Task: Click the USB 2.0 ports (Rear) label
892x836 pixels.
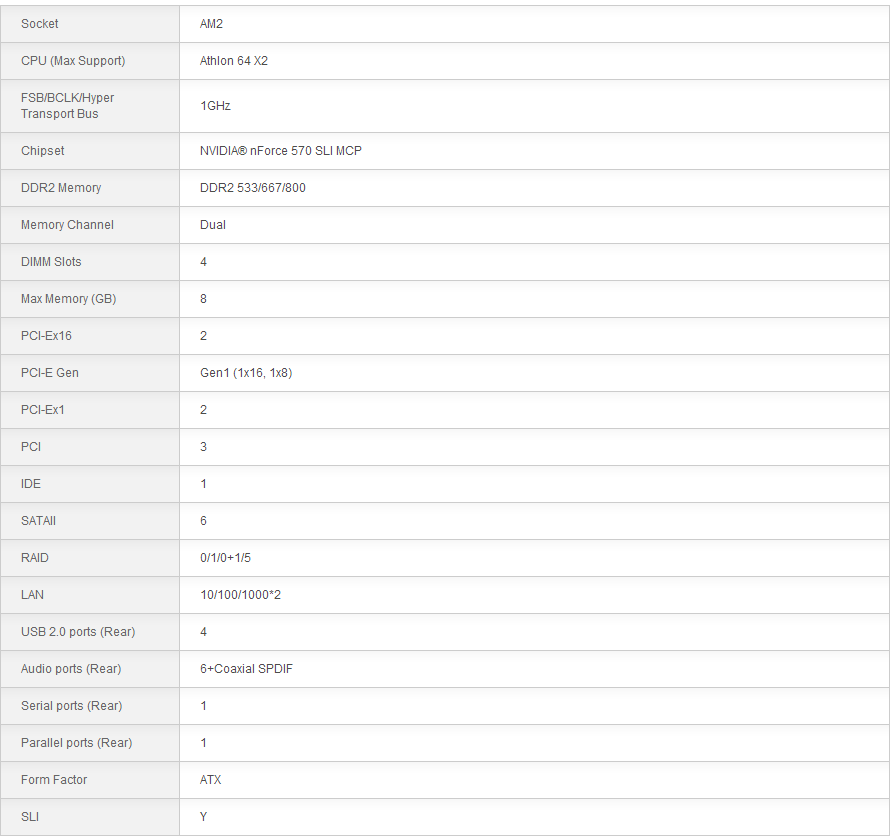Action: [x=78, y=632]
